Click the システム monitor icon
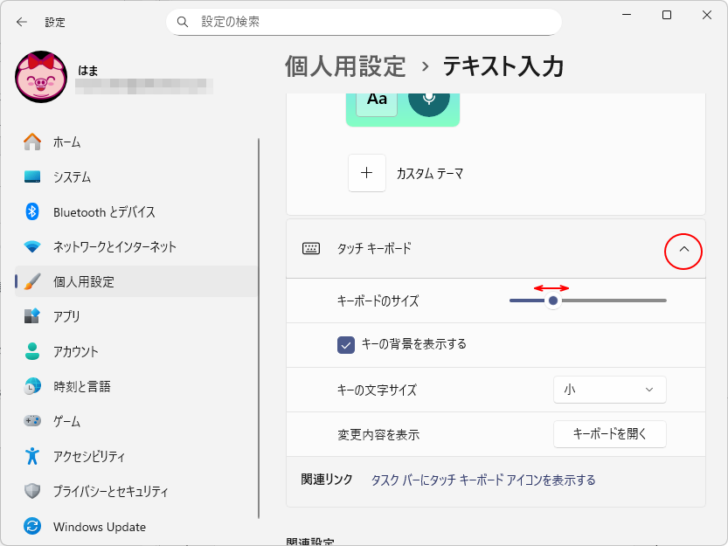This screenshot has height=546, width=728. click(x=32, y=177)
